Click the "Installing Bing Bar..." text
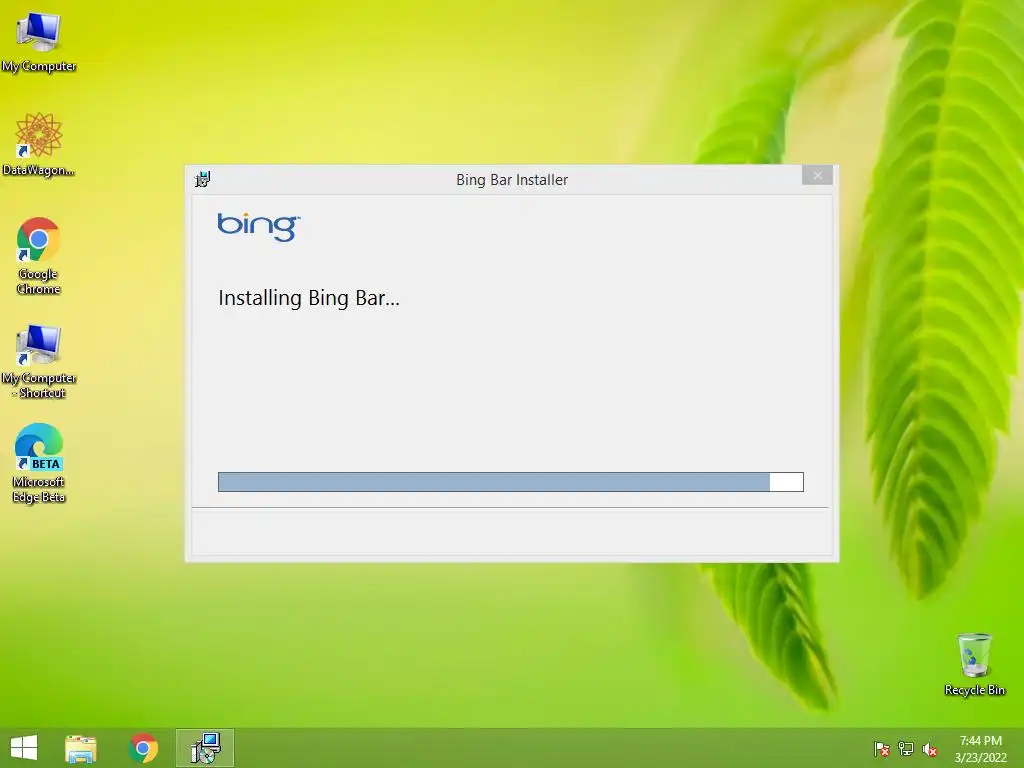The image size is (1024, 768). click(x=309, y=298)
